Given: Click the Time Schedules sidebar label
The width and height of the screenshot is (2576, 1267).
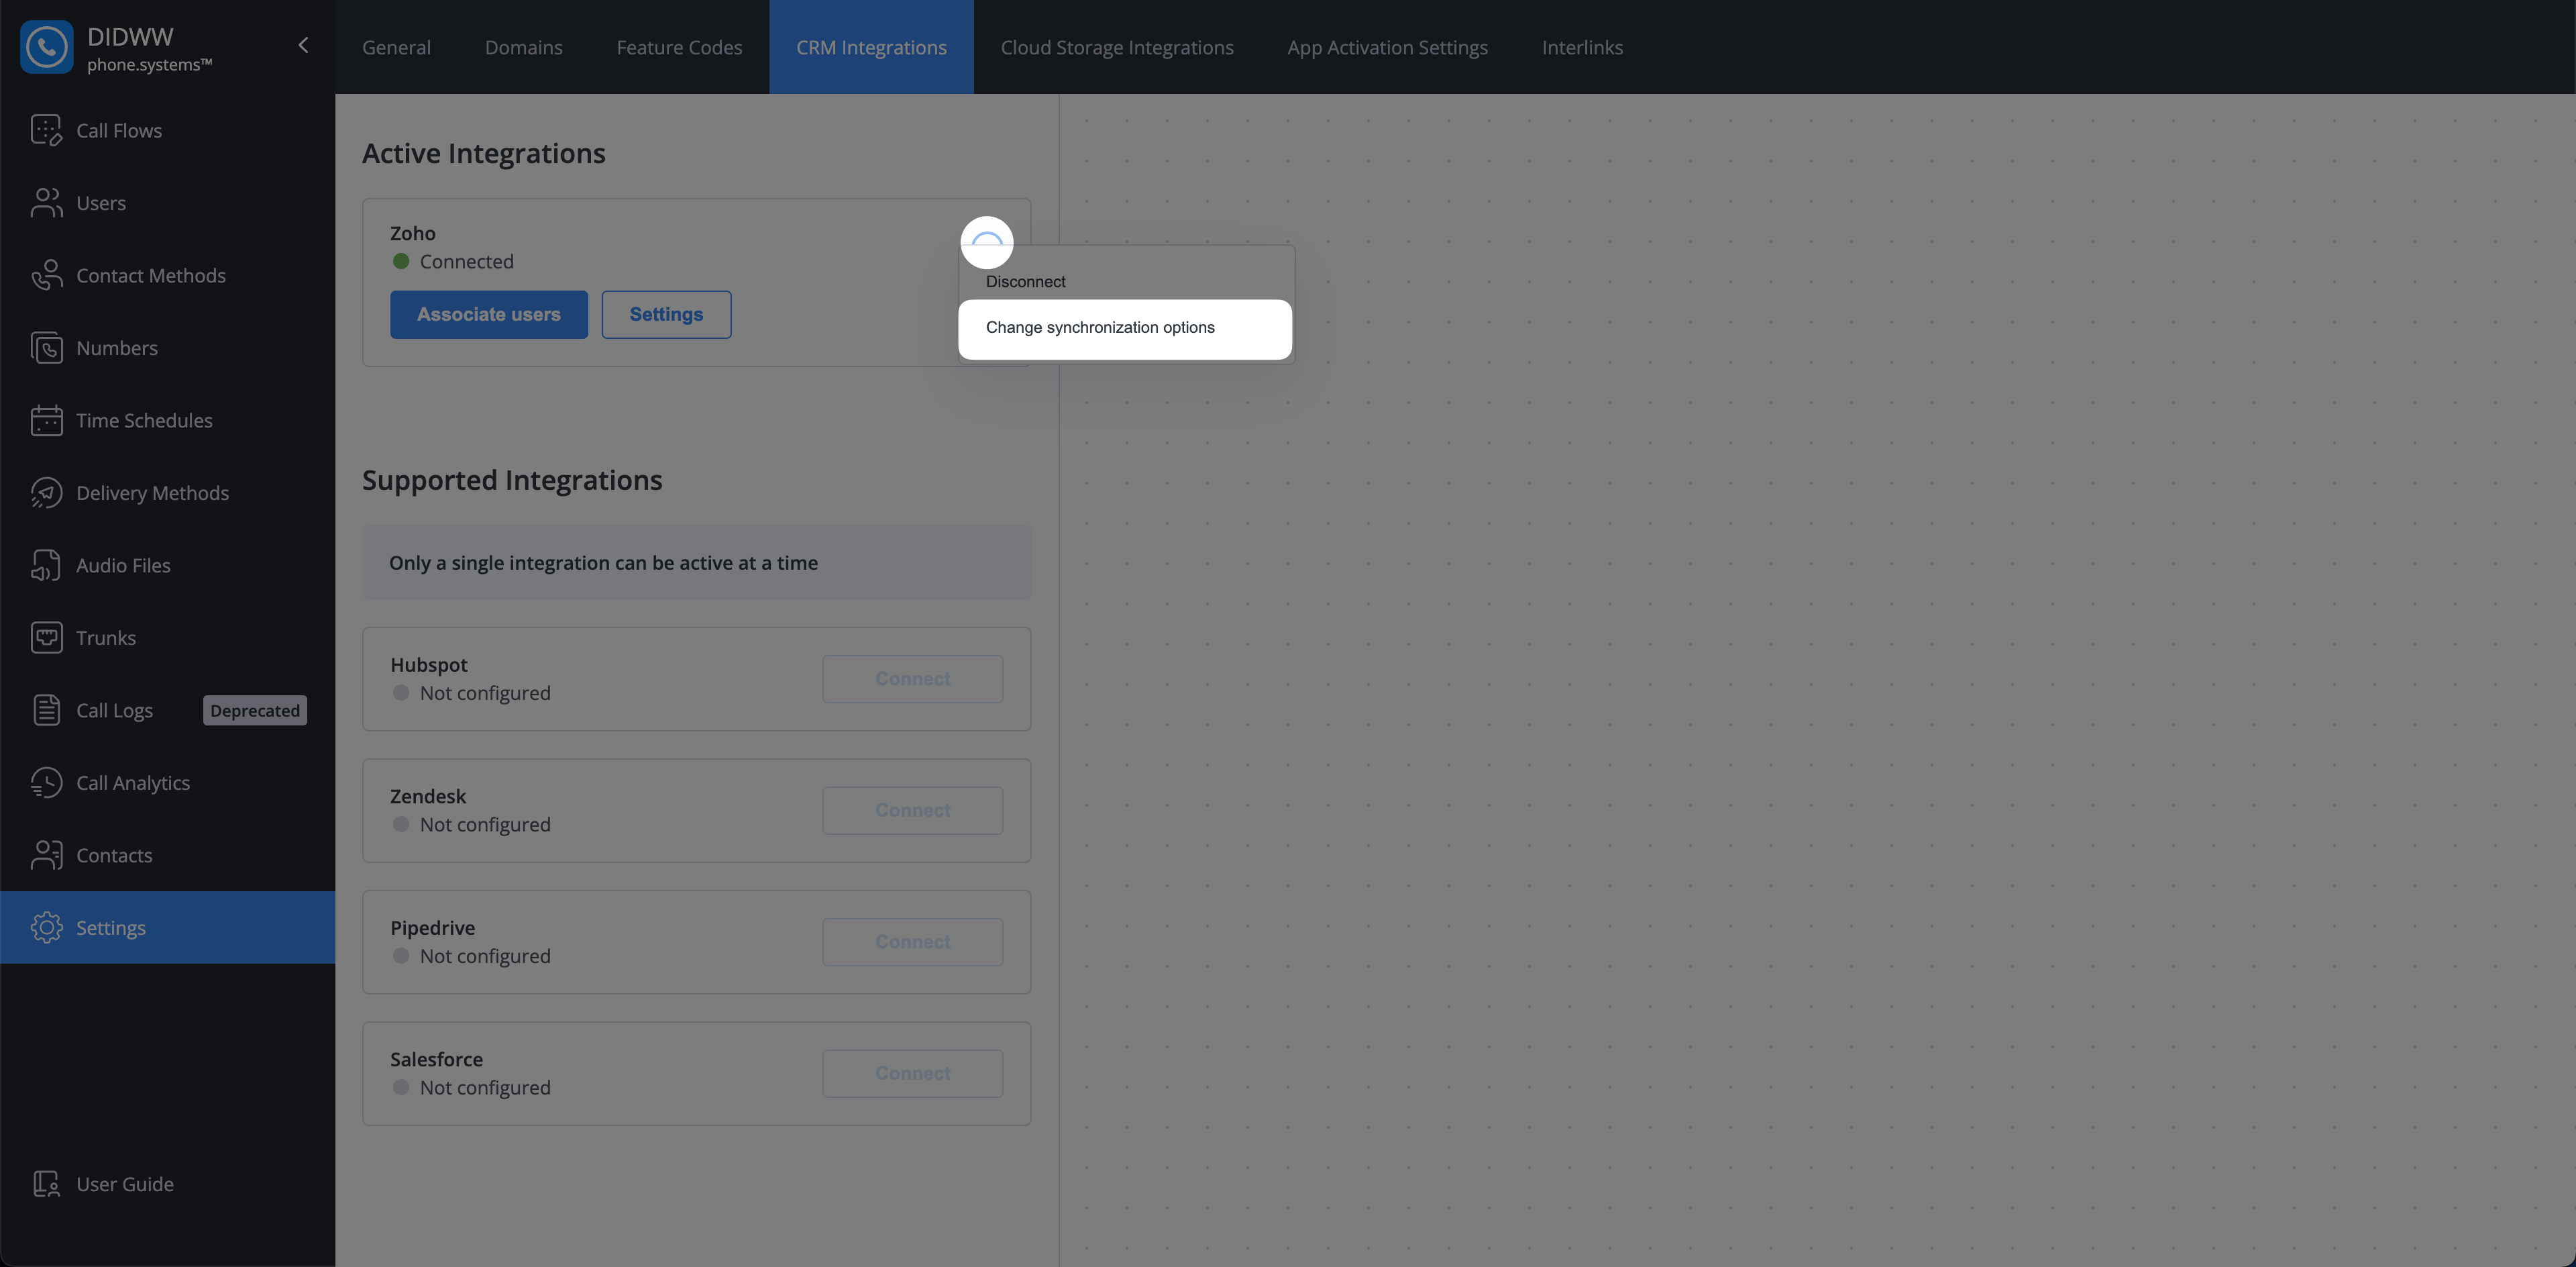Looking at the screenshot, I should [x=144, y=420].
